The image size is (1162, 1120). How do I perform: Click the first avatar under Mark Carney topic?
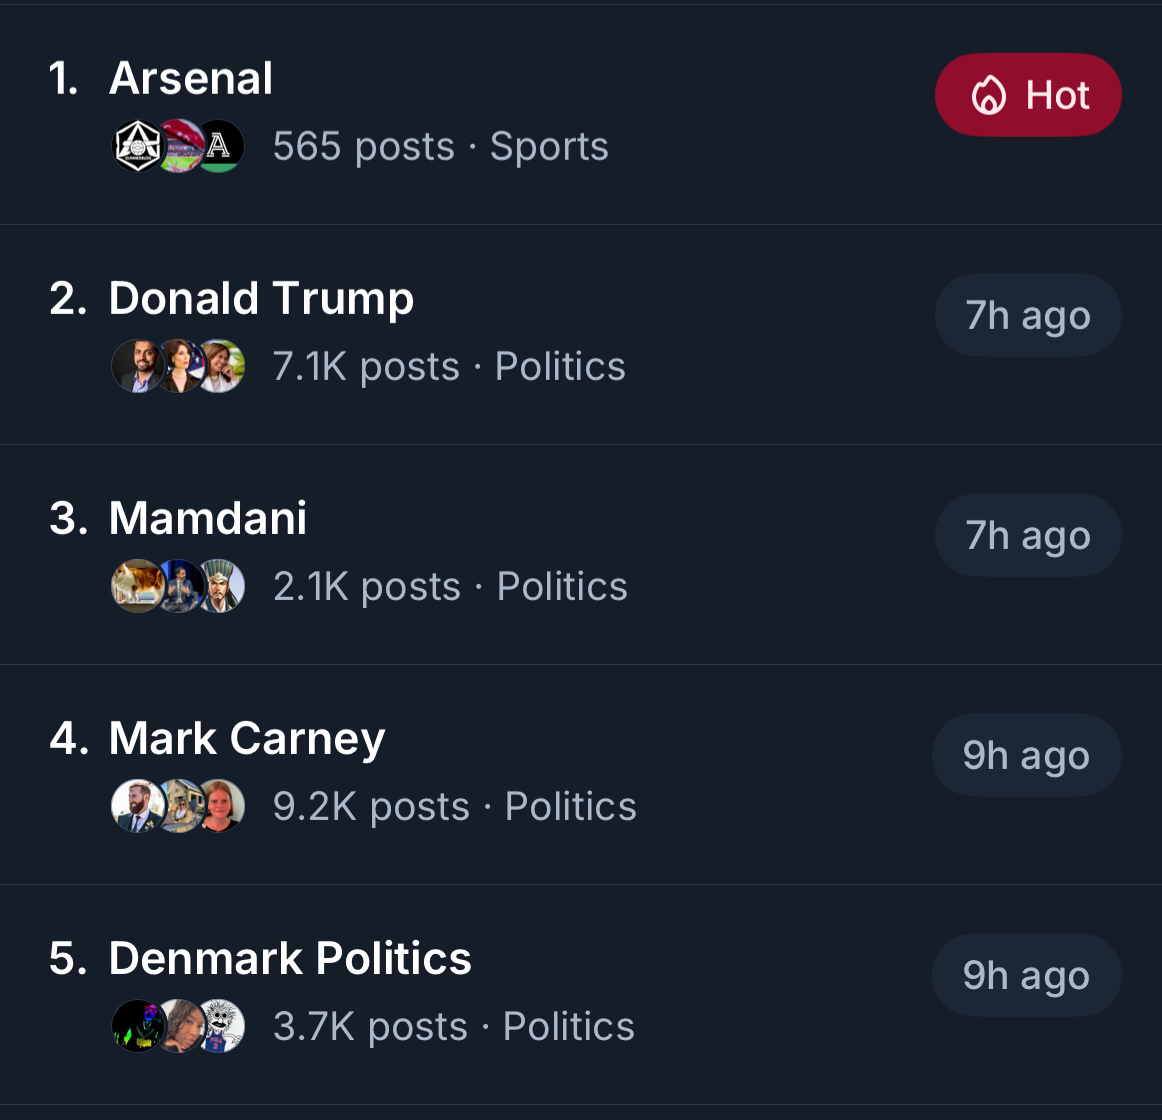click(x=137, y=807)
